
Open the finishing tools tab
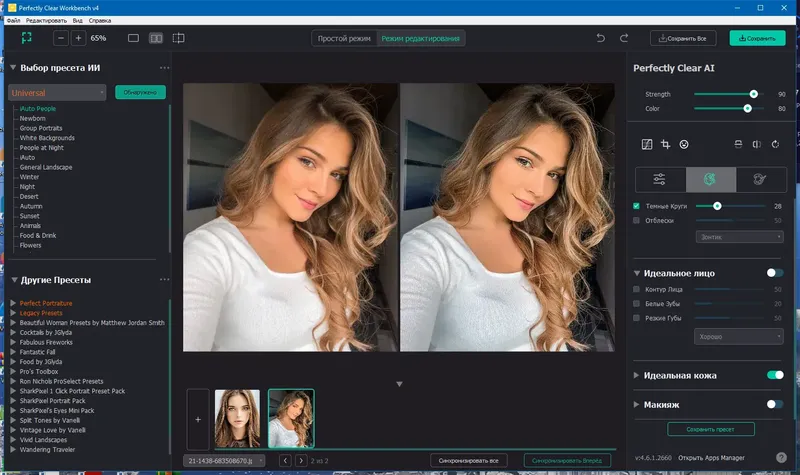760,179
